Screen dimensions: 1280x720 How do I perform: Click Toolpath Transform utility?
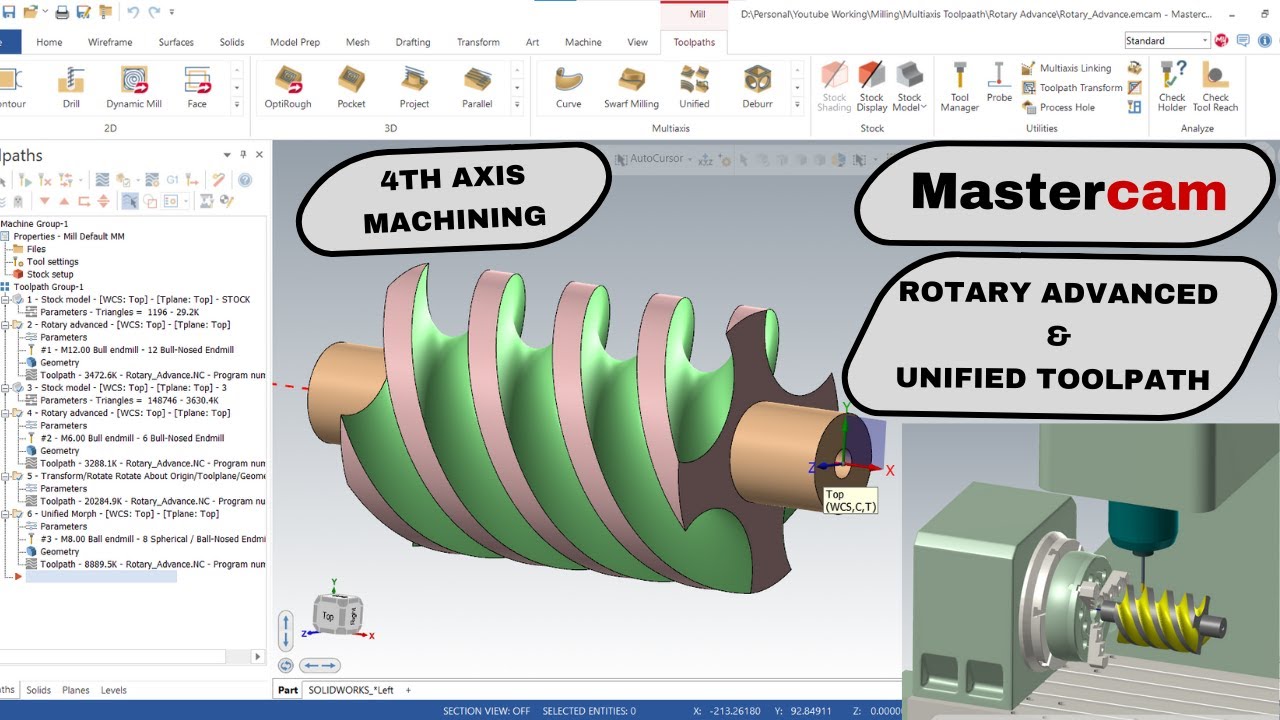pos(1071,88)
